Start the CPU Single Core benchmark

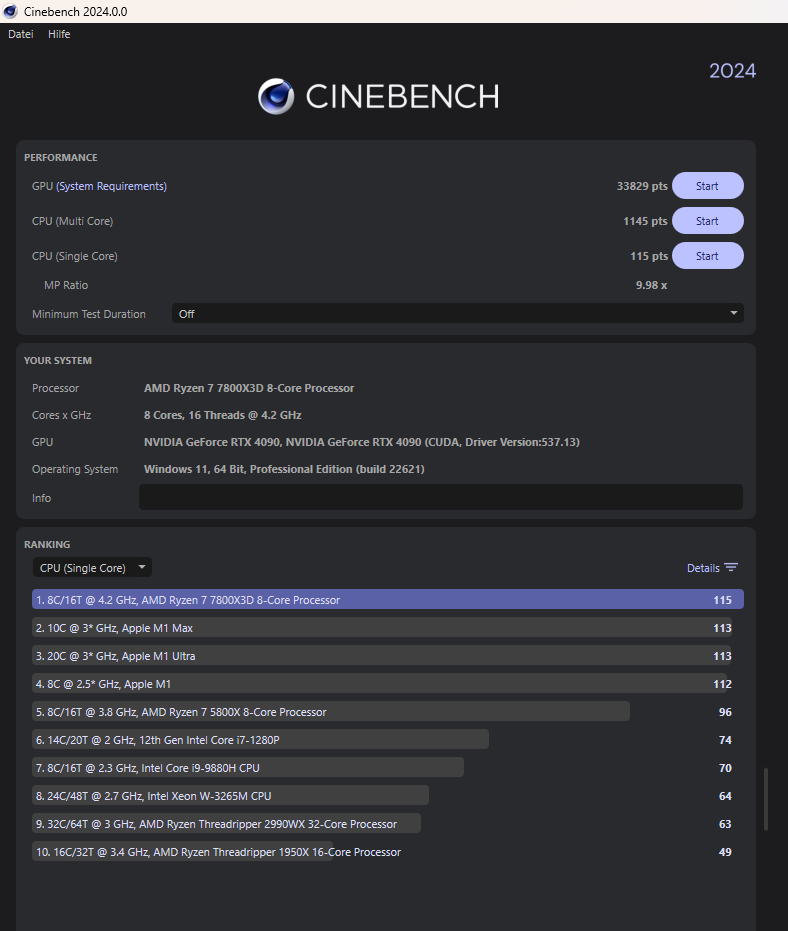(x=707, y=256)
